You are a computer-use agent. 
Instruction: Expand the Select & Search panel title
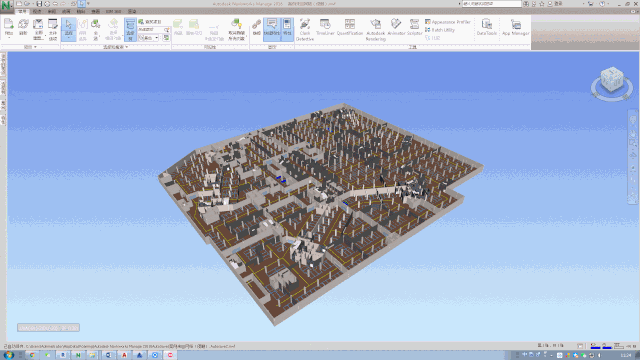[x=116, y=47]
